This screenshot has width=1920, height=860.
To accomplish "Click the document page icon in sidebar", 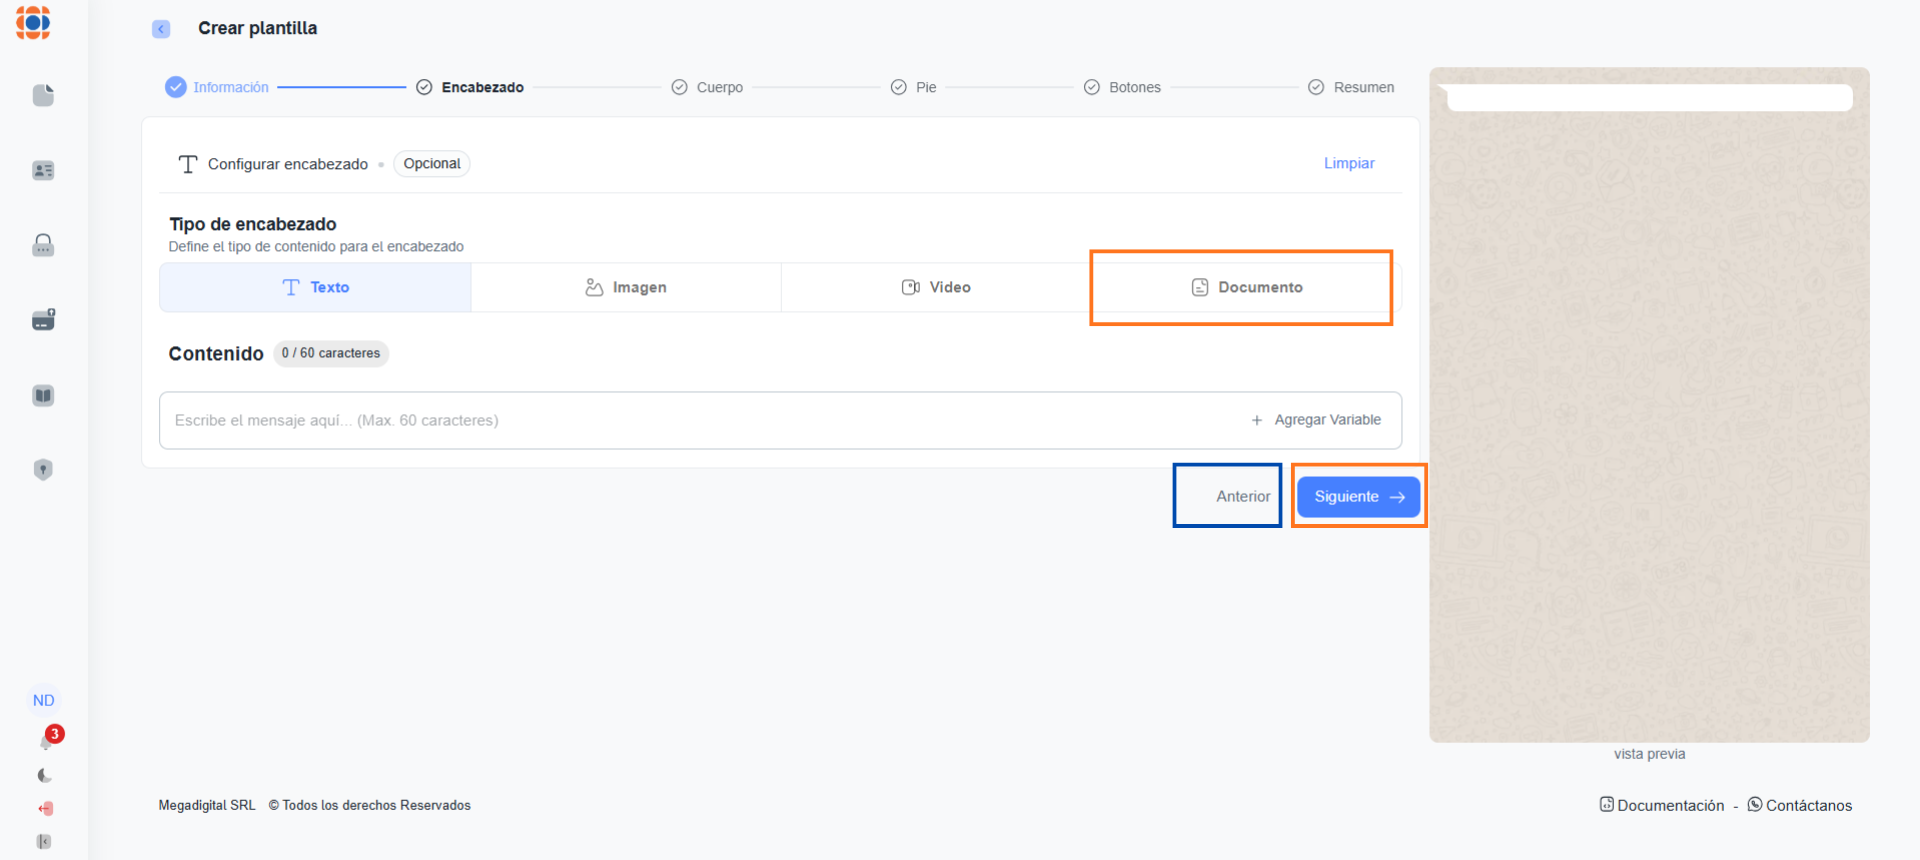I will [43, 95].
